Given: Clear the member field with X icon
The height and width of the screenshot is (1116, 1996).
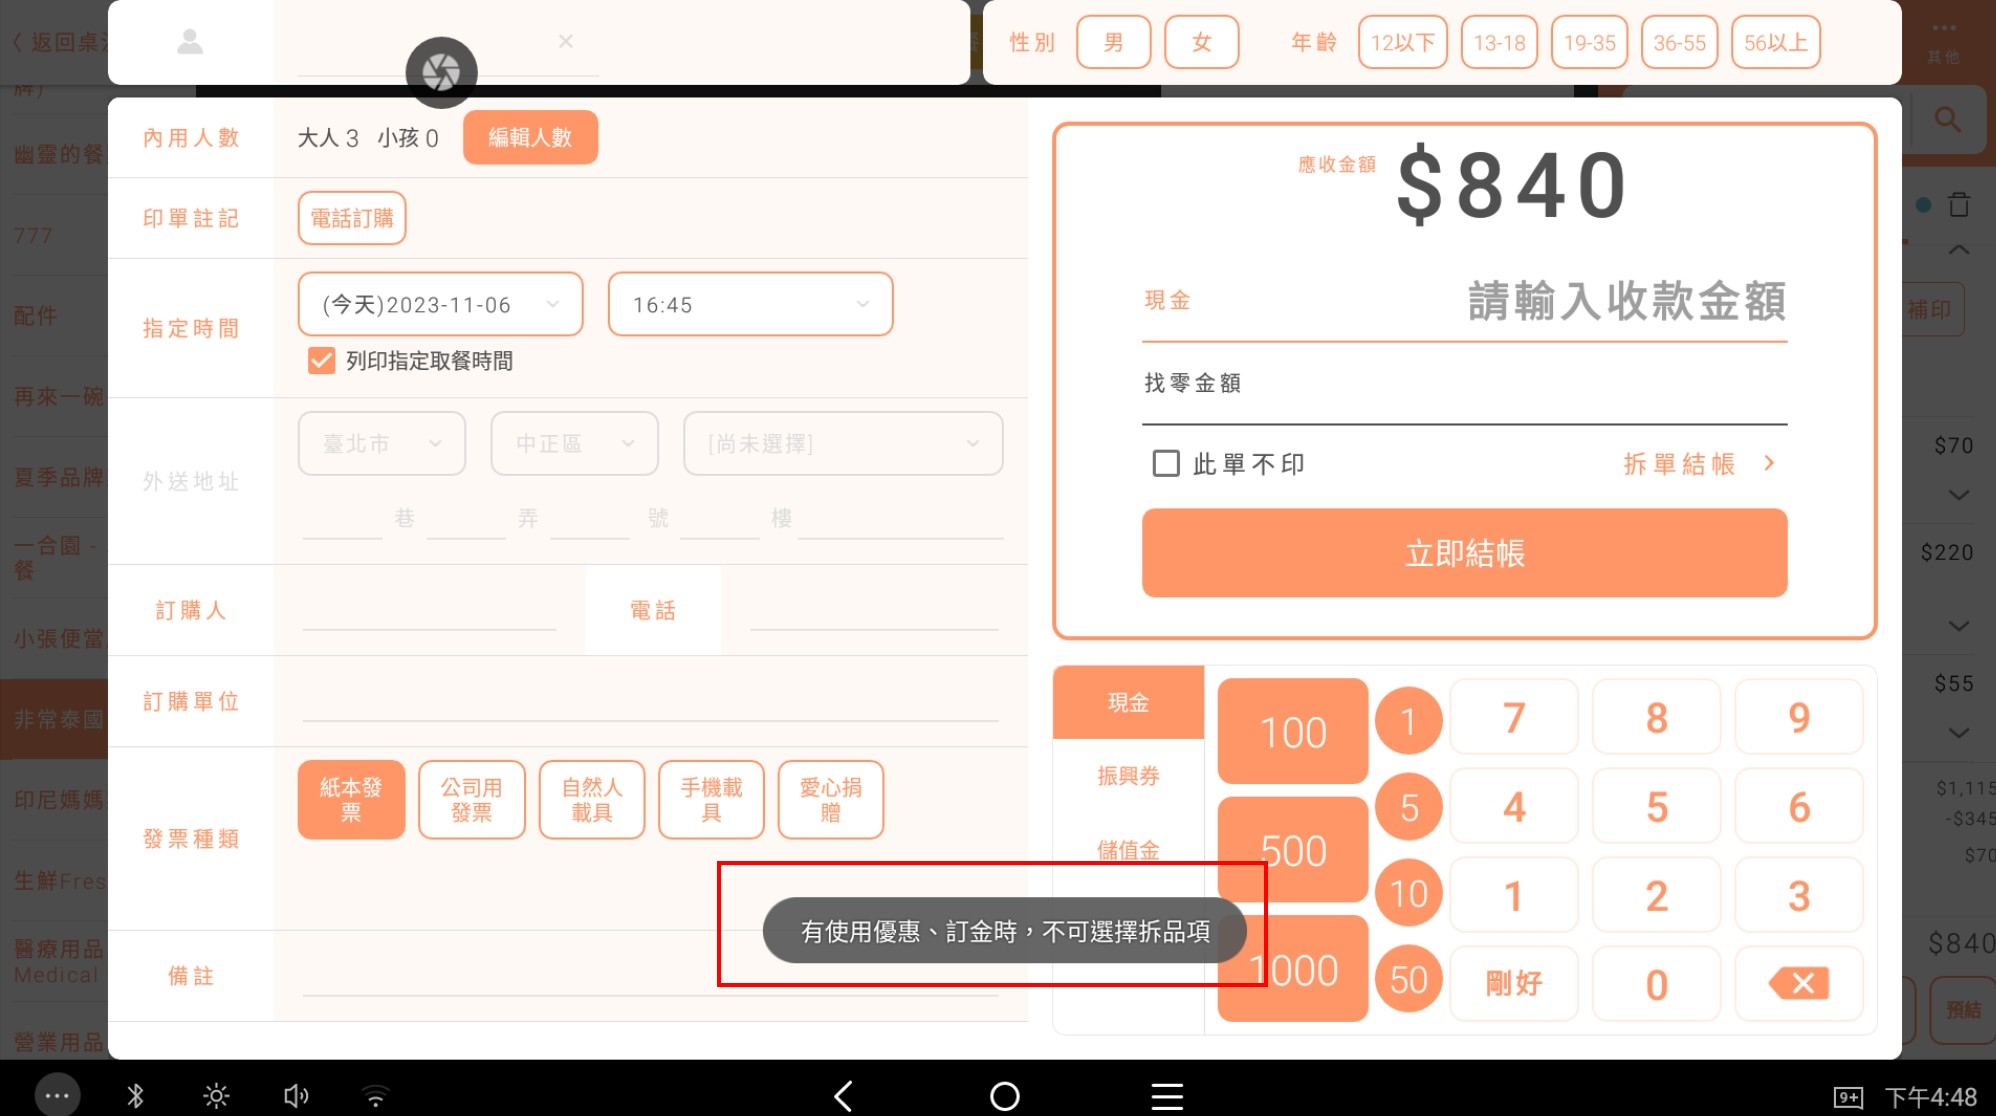Looking at the screenshot, I should [x=566, y=41].
